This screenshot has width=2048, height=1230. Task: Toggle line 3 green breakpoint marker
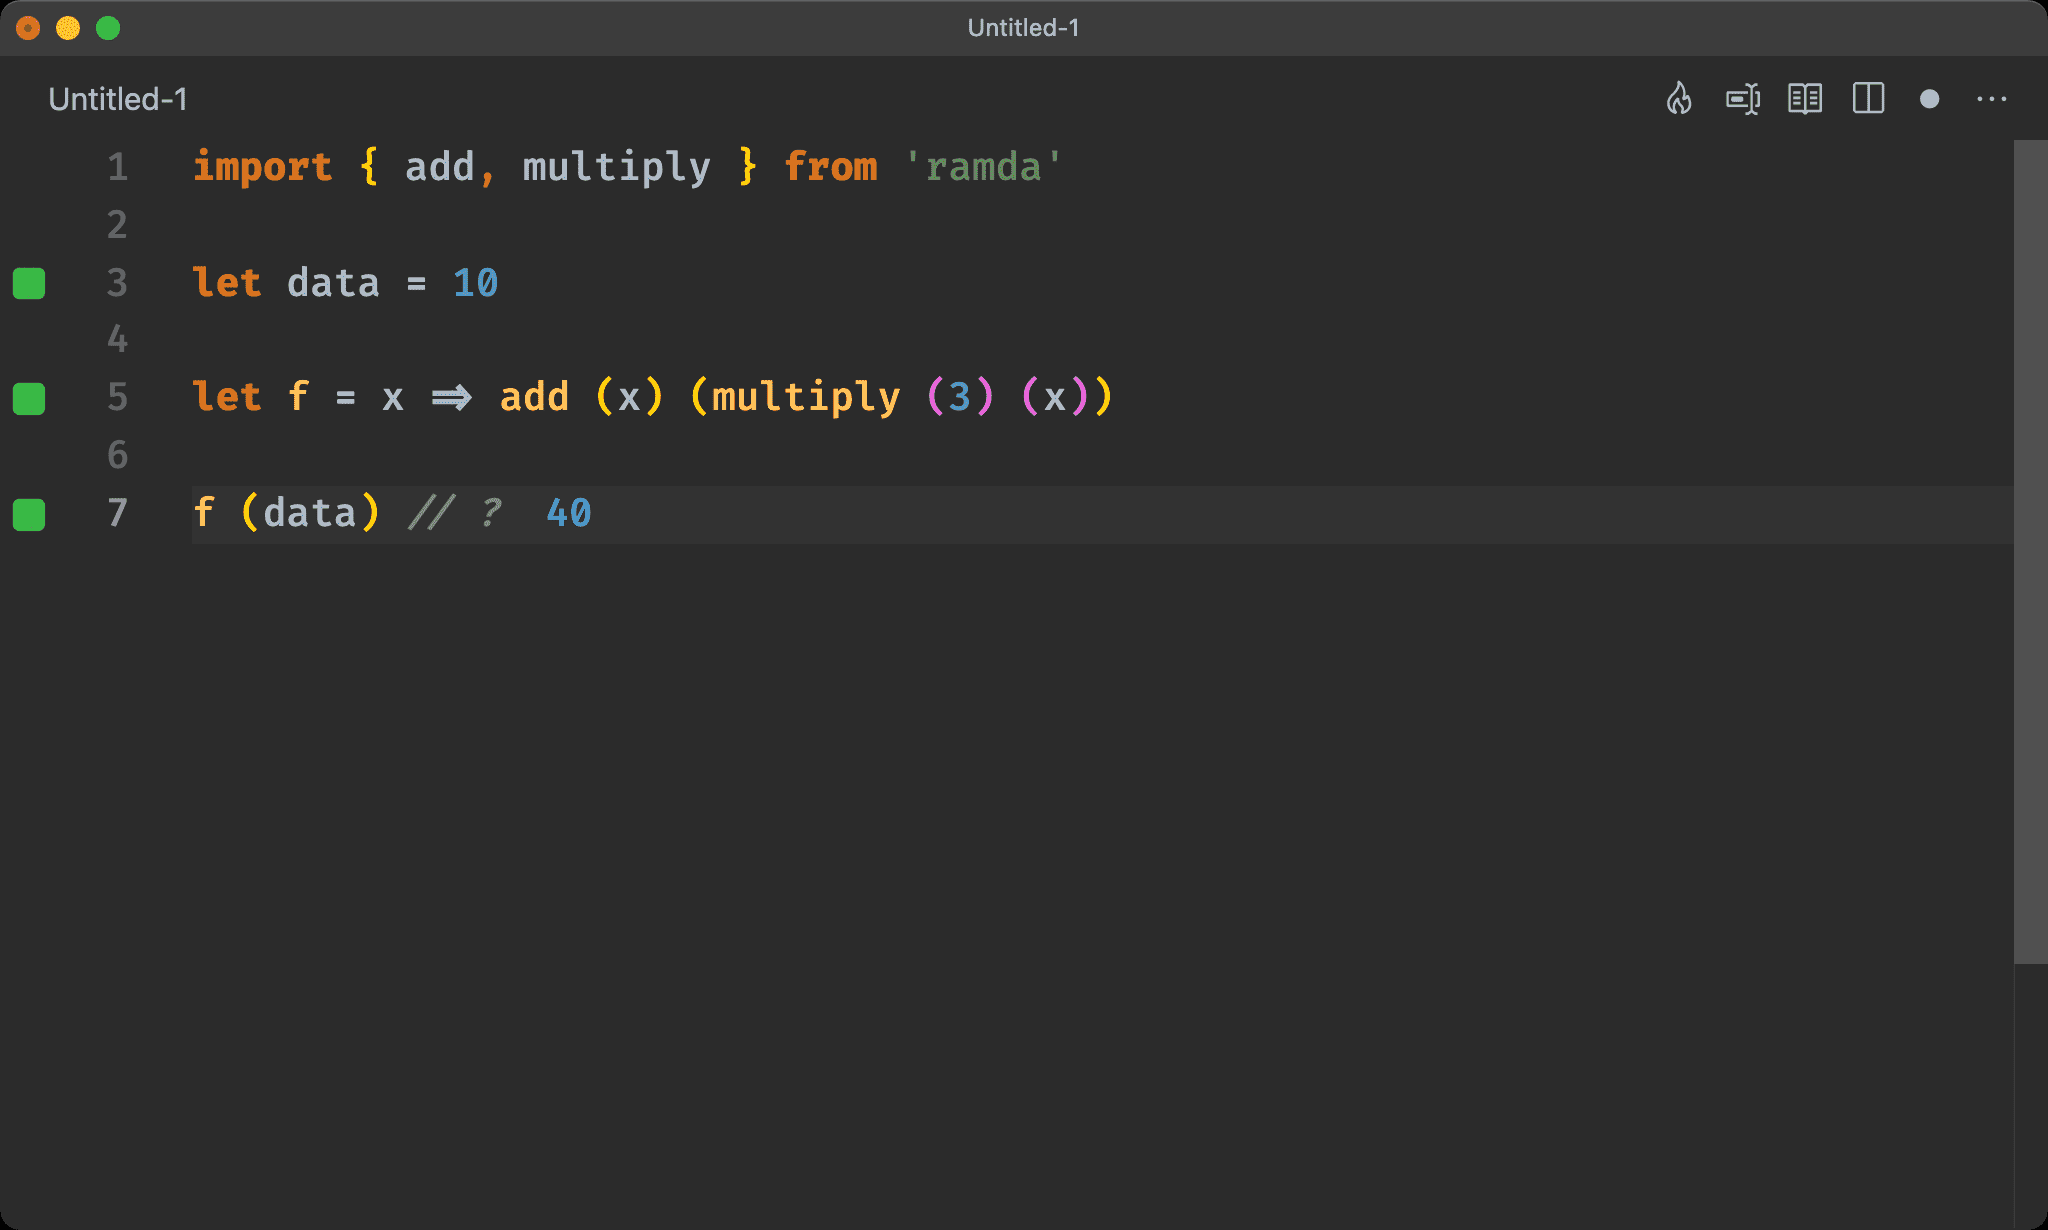point(32,281)
